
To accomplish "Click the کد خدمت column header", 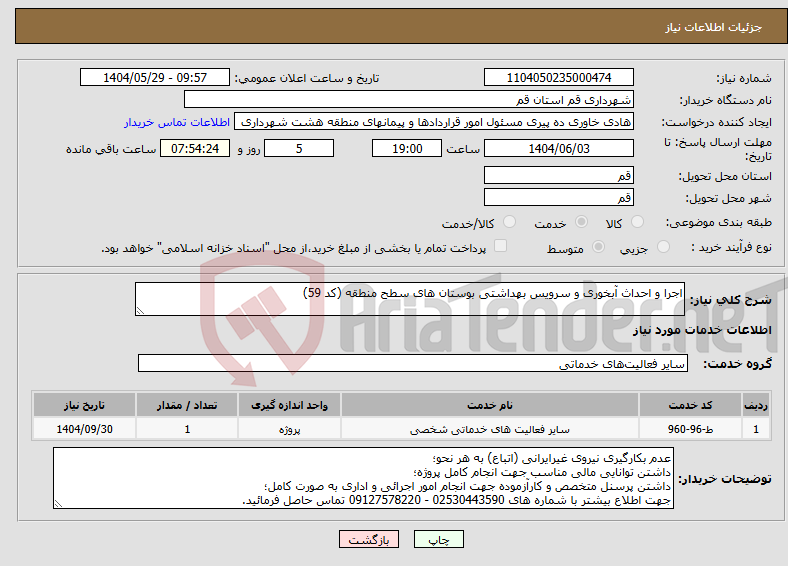I will (691, 405).
